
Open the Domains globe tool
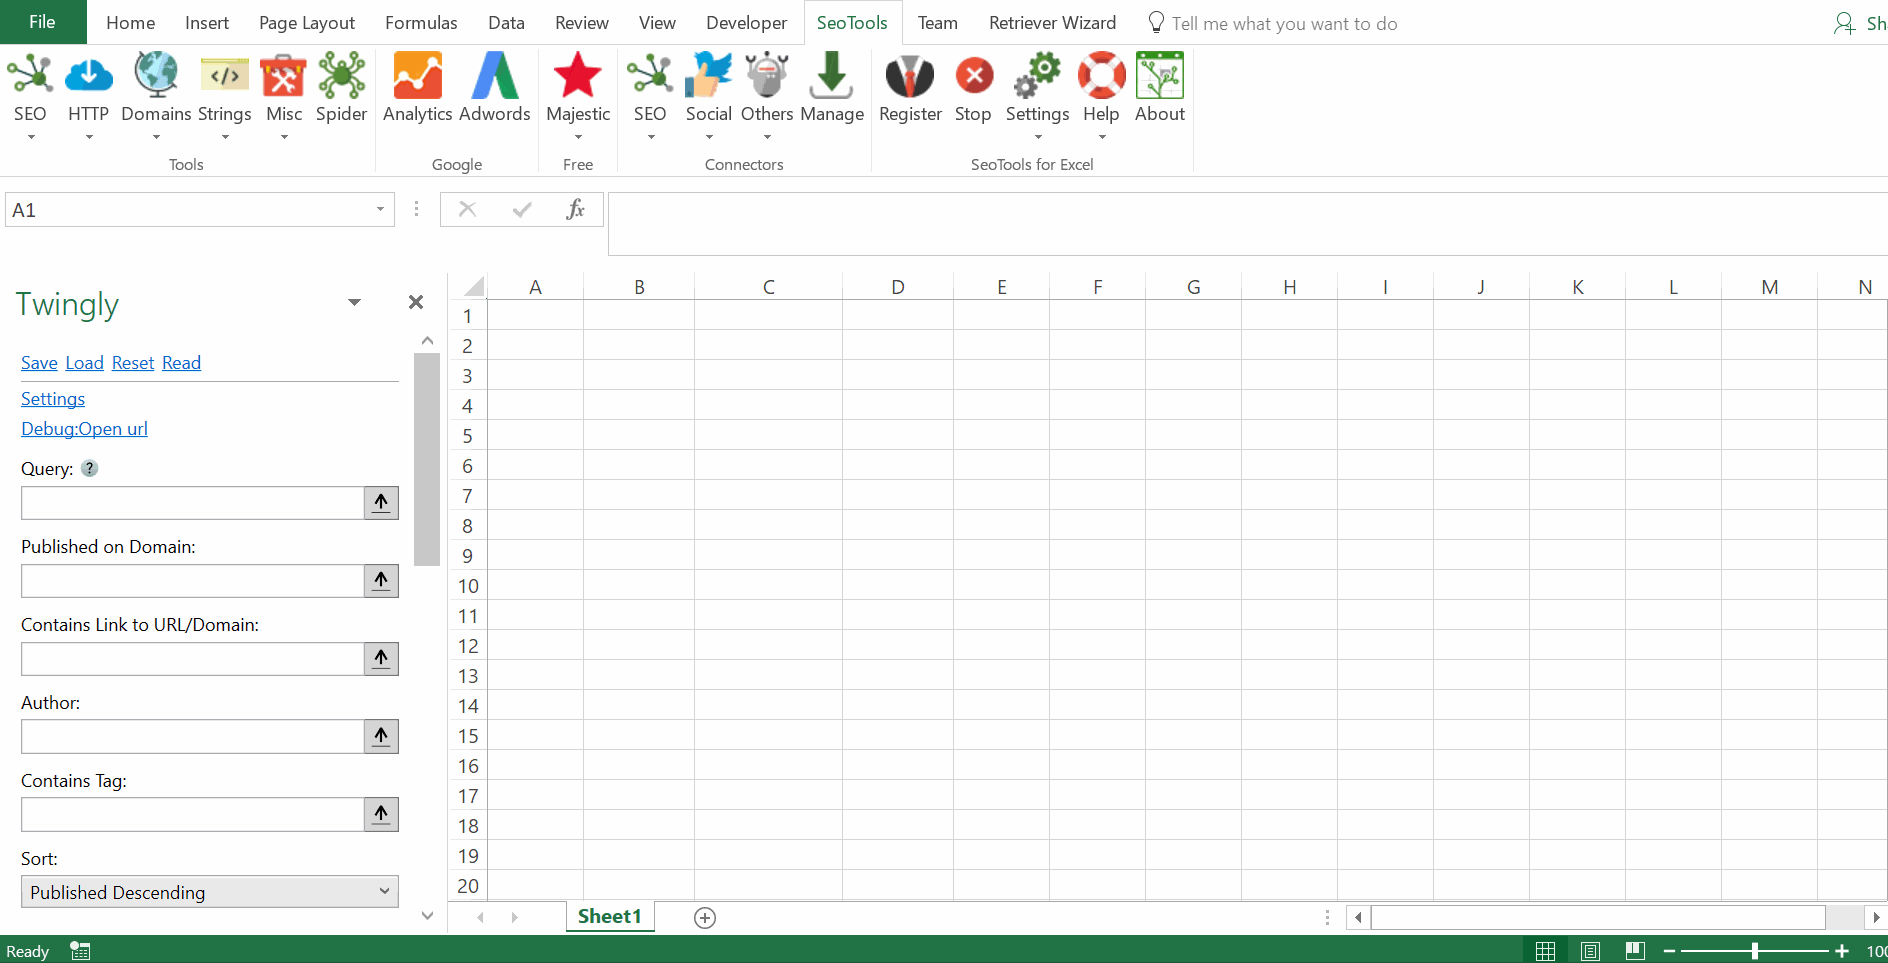(156, 95)
